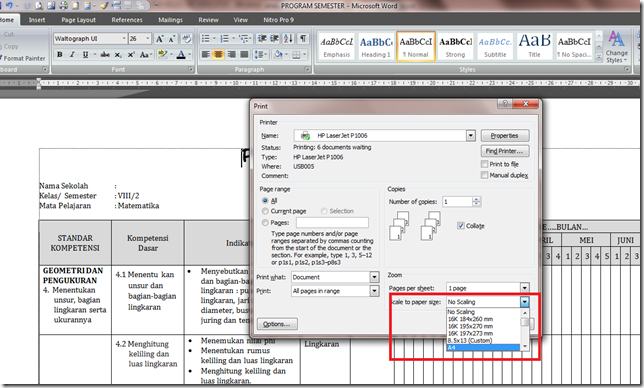Viewport: 644px width, 388px height.
Task: Increase paragraph indent
Action: [274, 39]
